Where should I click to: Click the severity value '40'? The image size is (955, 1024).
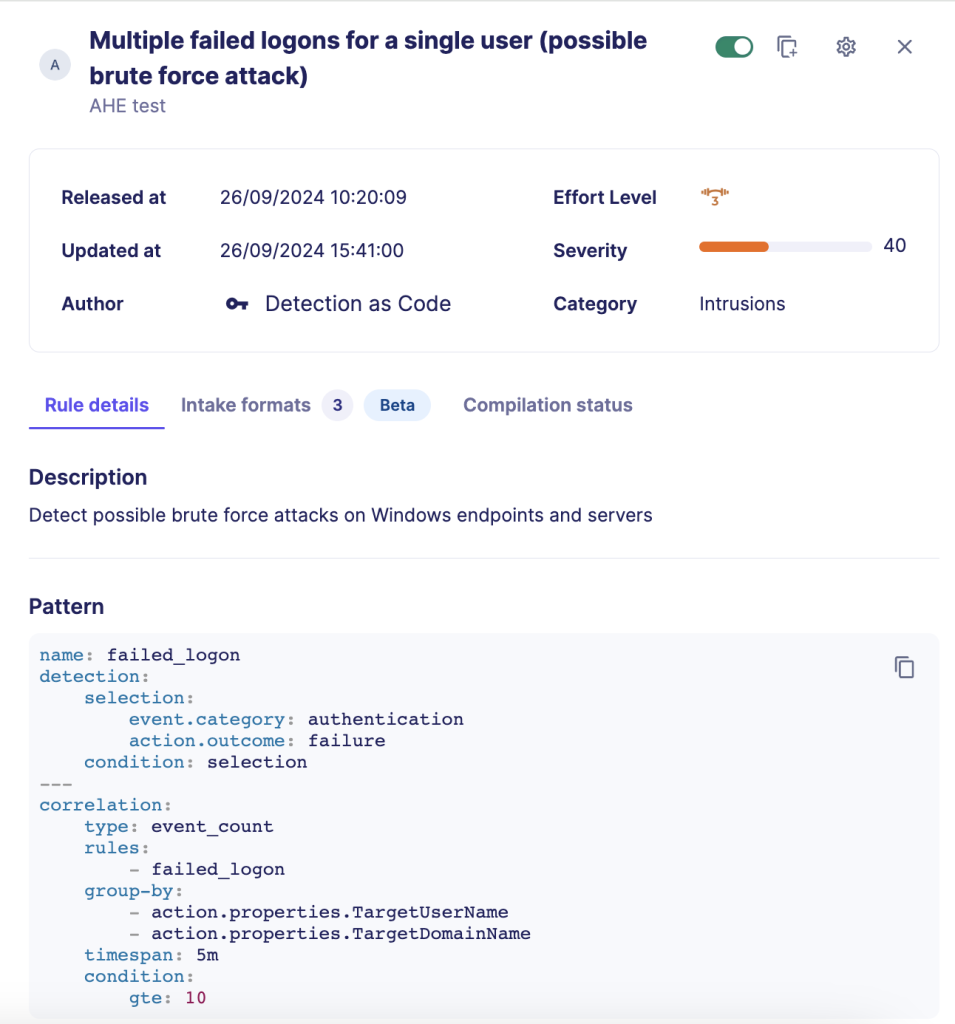[894, 246]
